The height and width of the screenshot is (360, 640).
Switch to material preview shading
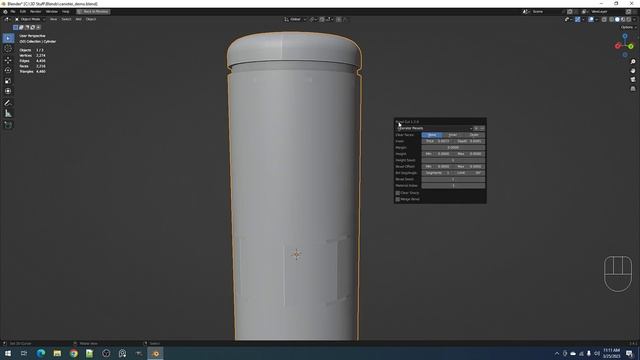coord(623,19)
